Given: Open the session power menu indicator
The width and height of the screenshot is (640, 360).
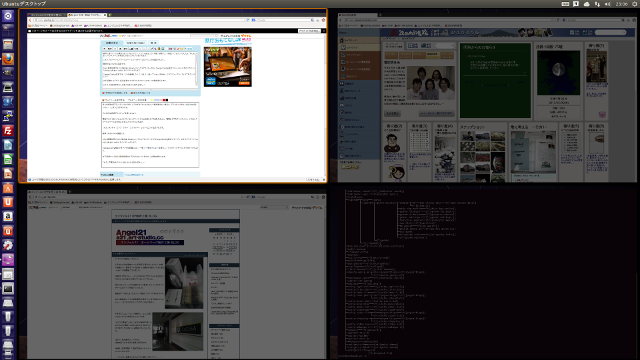Looking at the screenshot, I should click(635, 4).
